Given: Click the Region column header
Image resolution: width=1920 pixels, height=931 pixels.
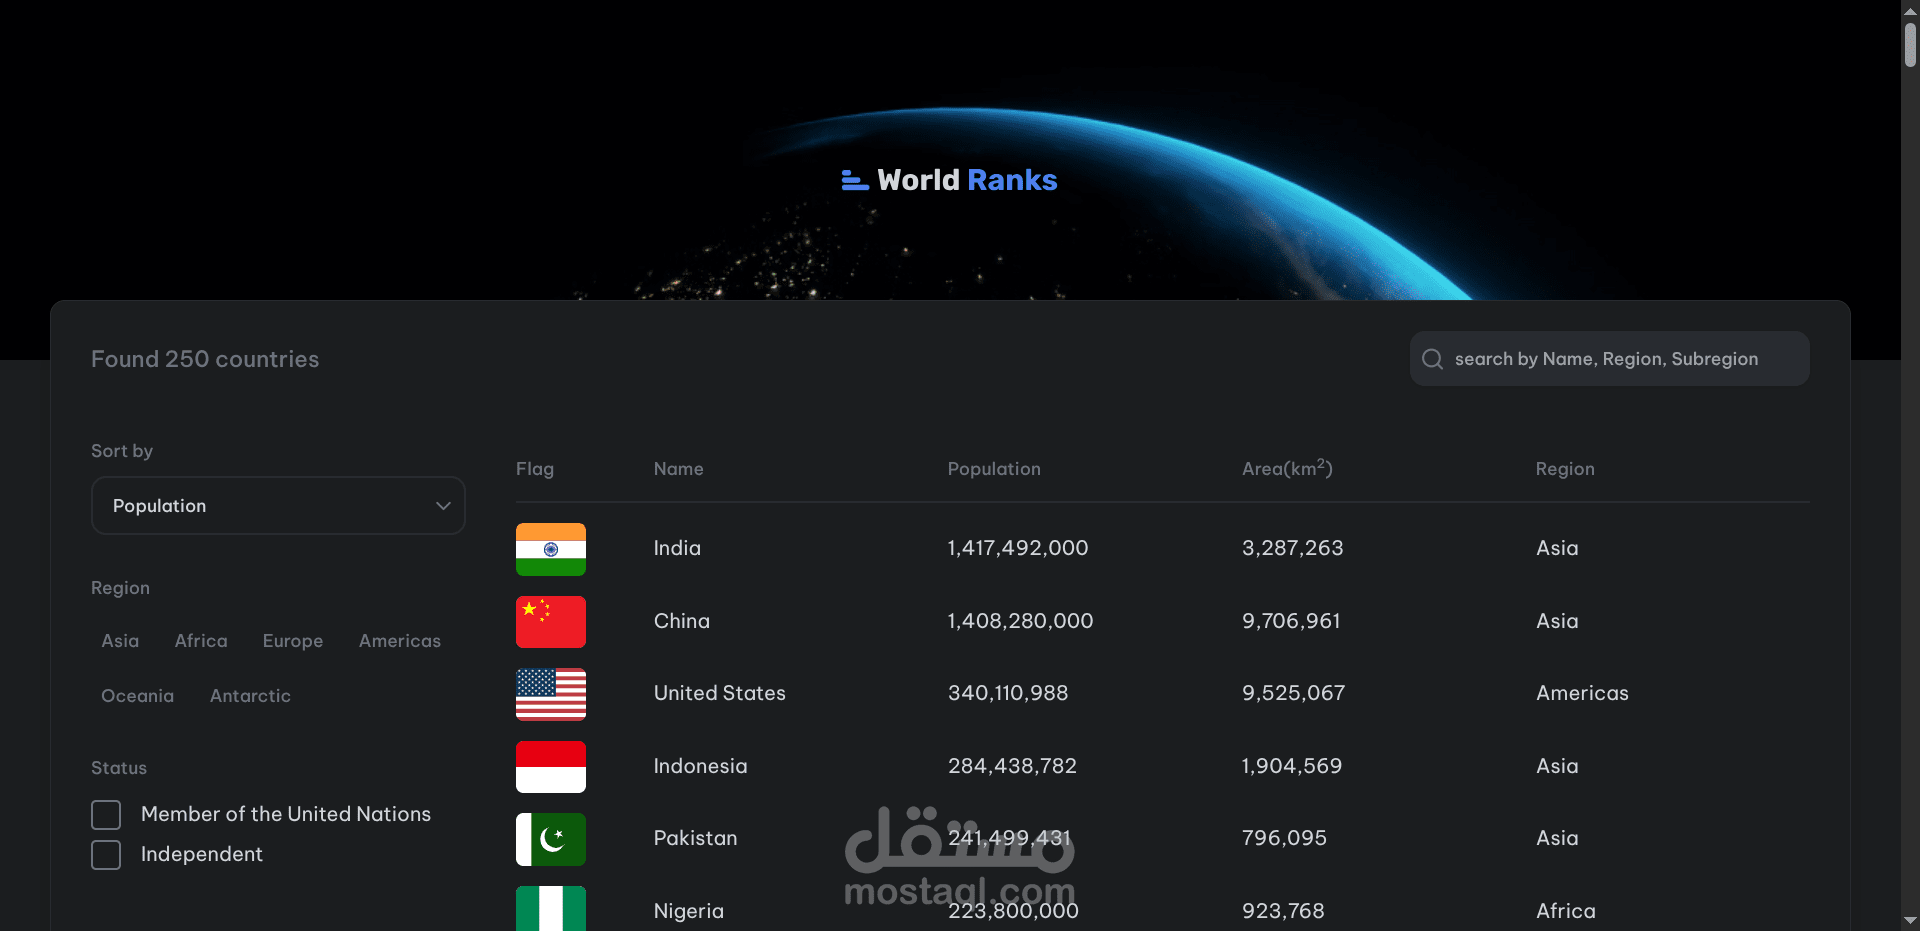Looking at the screenshot, I should (1565, 469).
